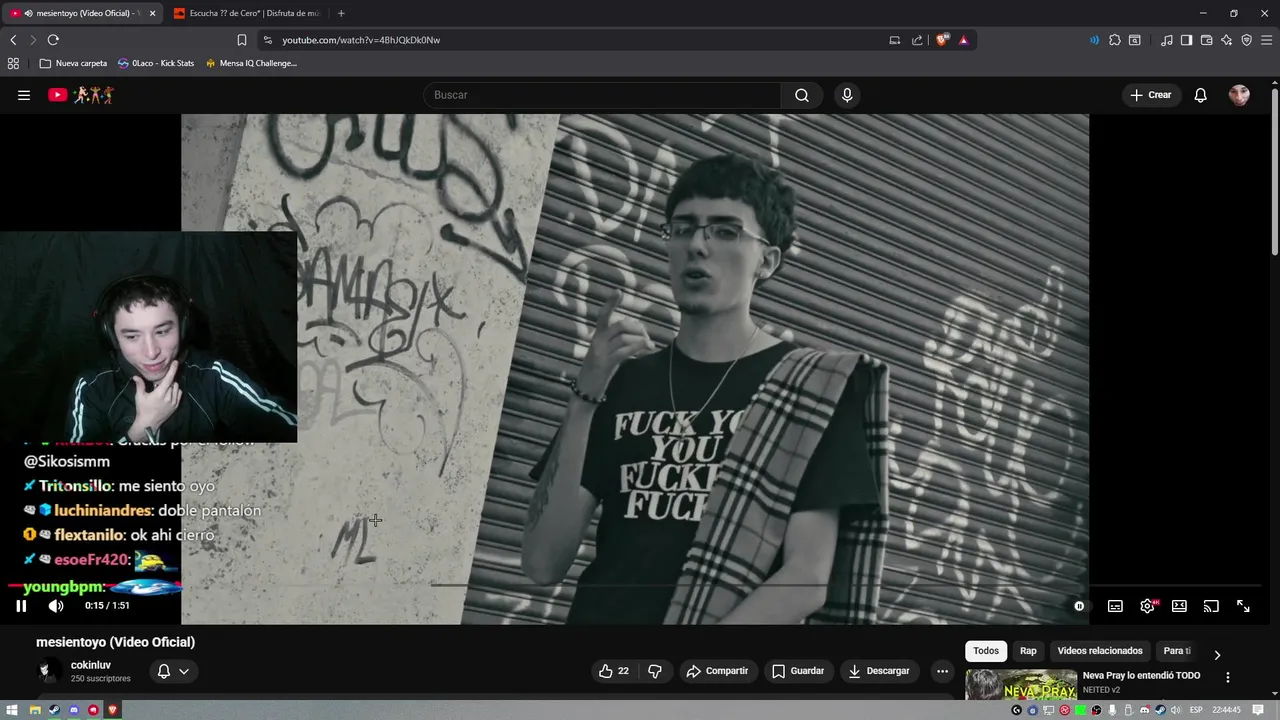The width and height of the screenshot is (1280, 720).
Task: Open more actions three-dot menu below video
Action: click(x=942, y=671)
